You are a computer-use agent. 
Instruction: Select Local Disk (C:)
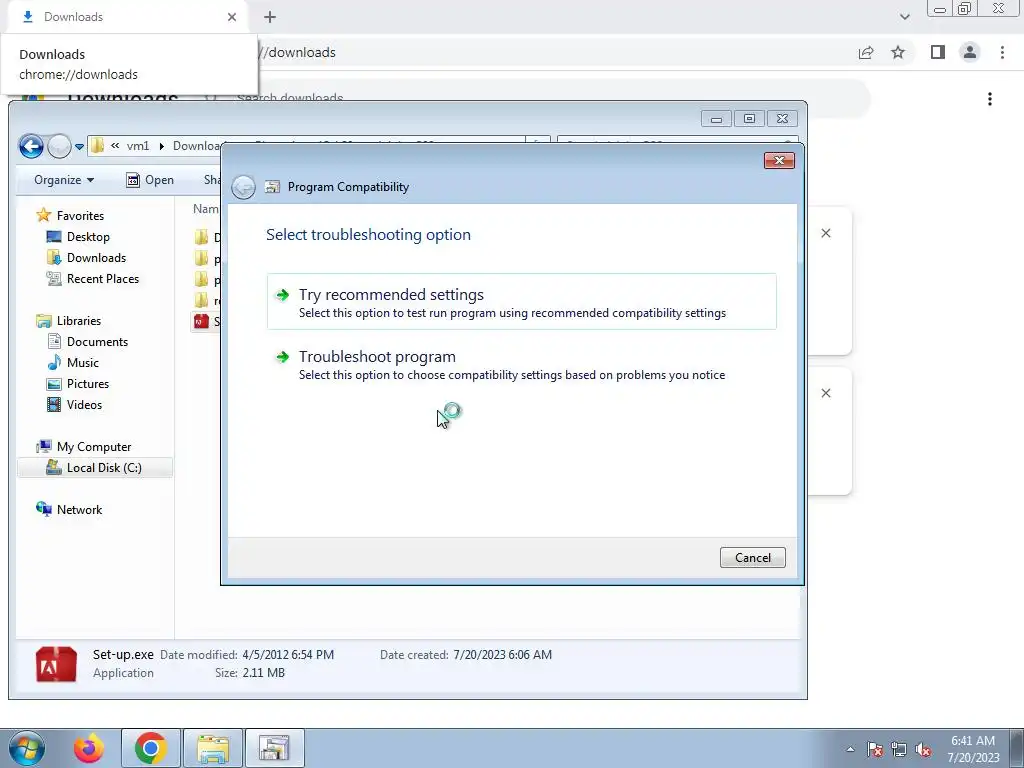pos(95,468)
